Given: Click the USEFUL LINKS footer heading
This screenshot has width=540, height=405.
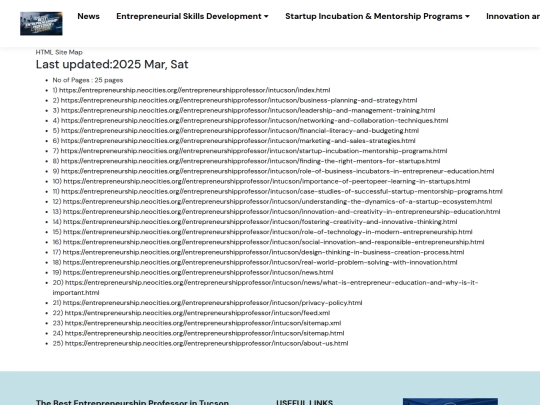Looking at the screenshot, I should click(304, 402).
